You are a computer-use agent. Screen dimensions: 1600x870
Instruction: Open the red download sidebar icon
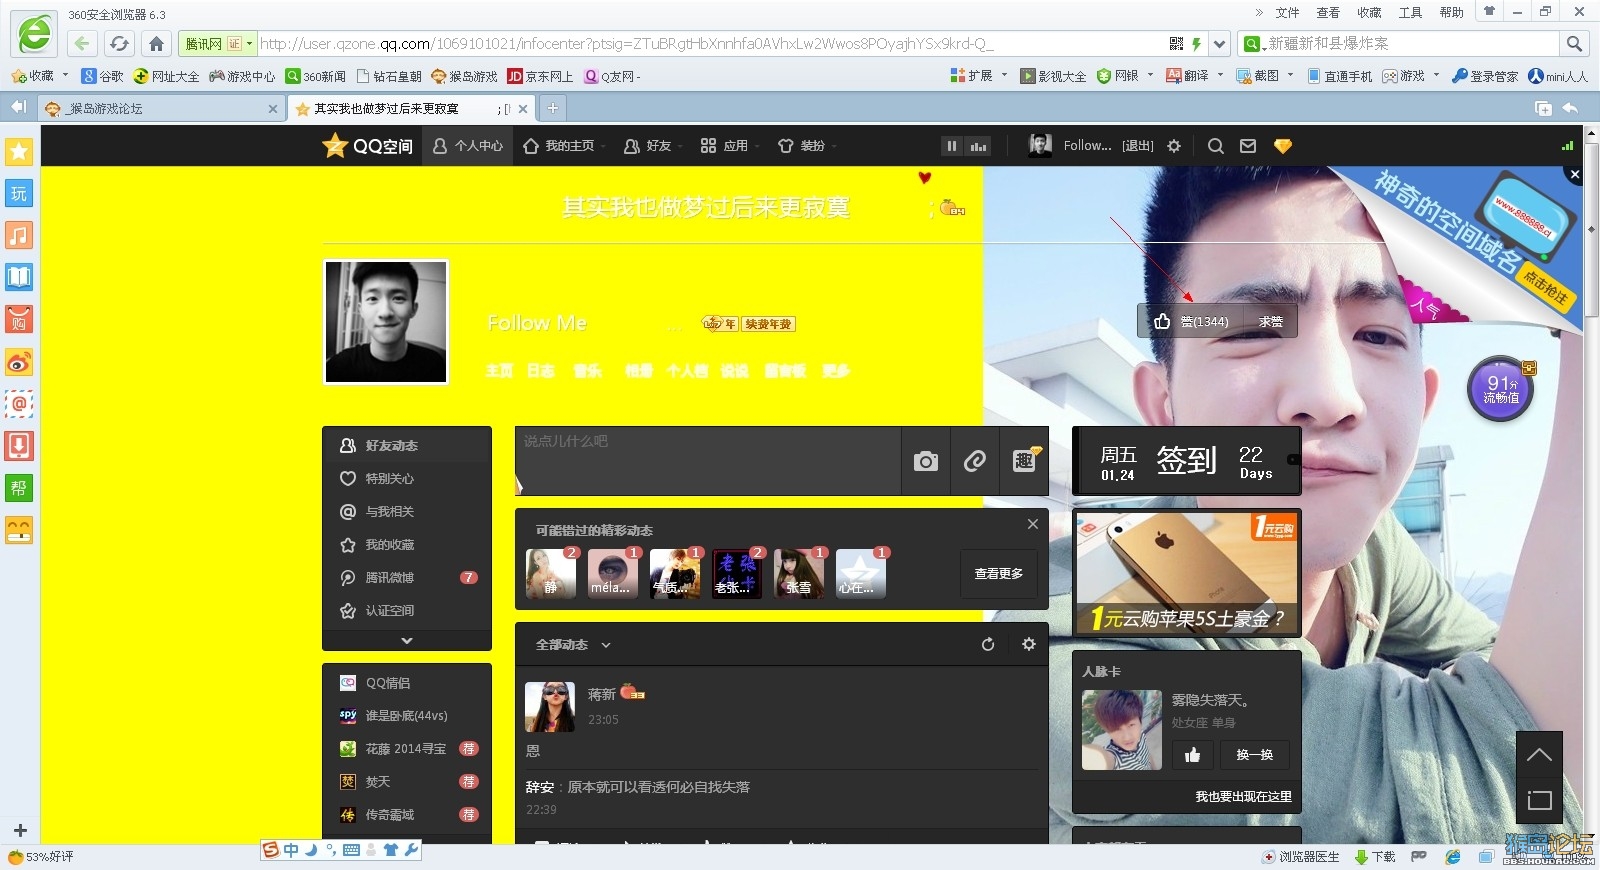click(19, 446)
